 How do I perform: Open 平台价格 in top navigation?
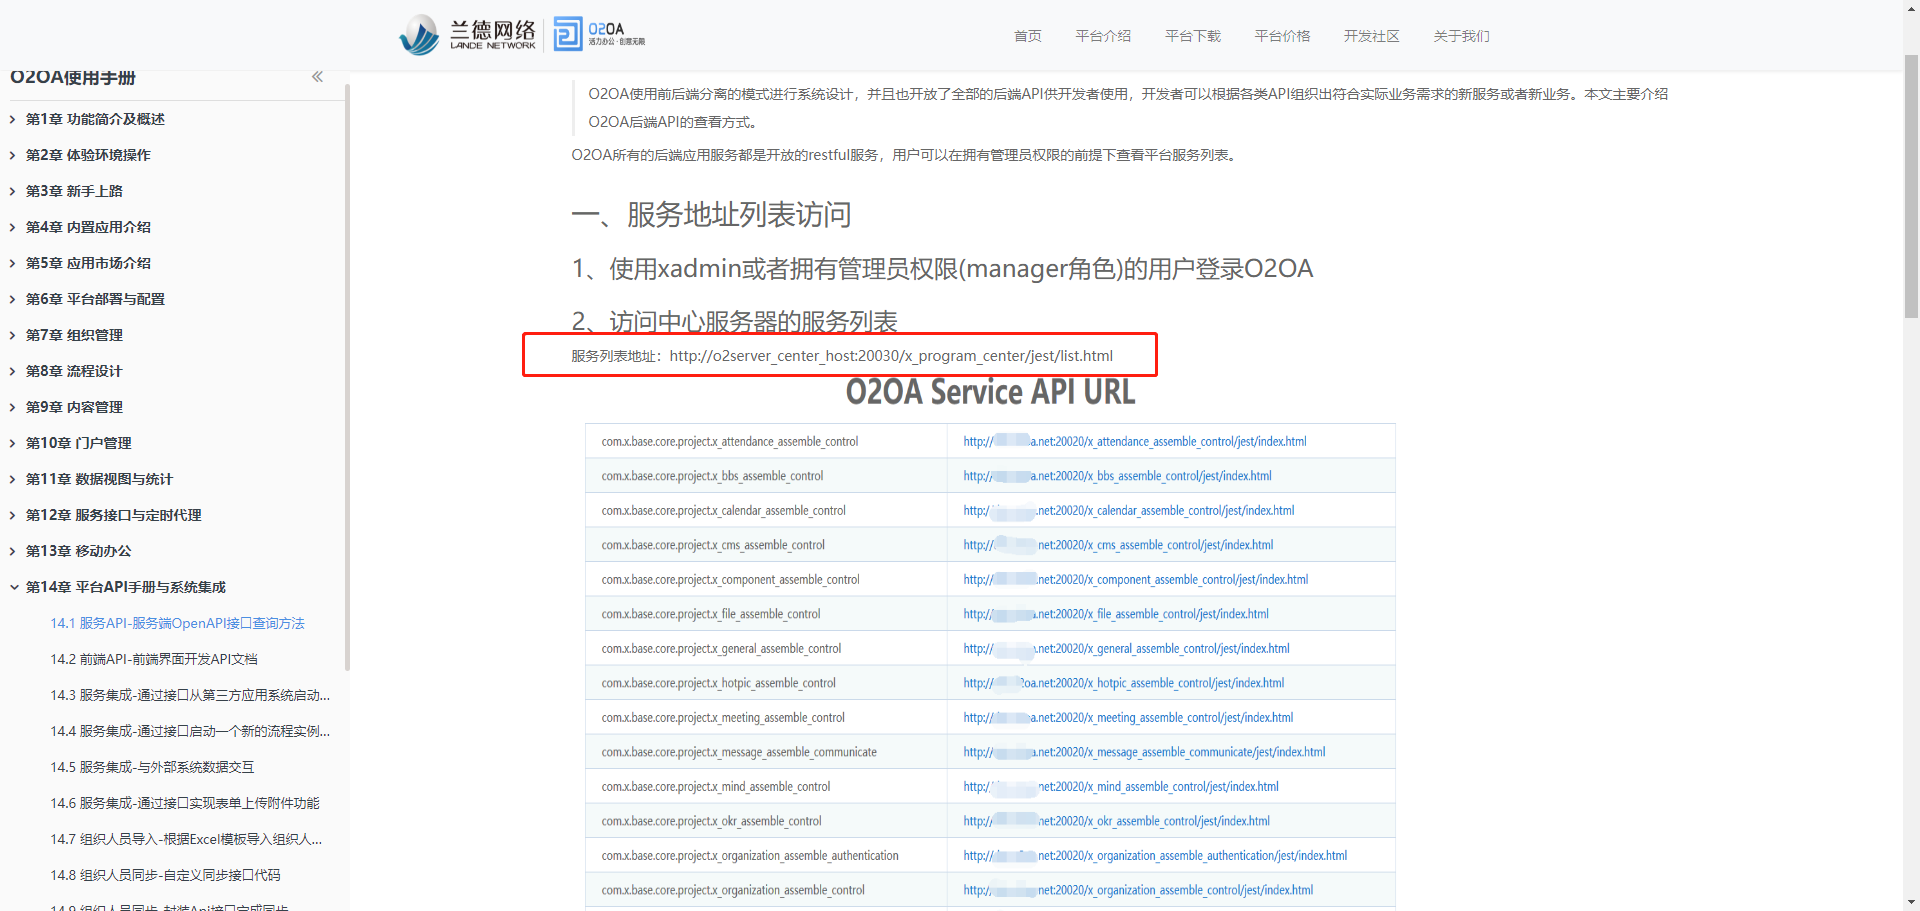click(1282, 36)
